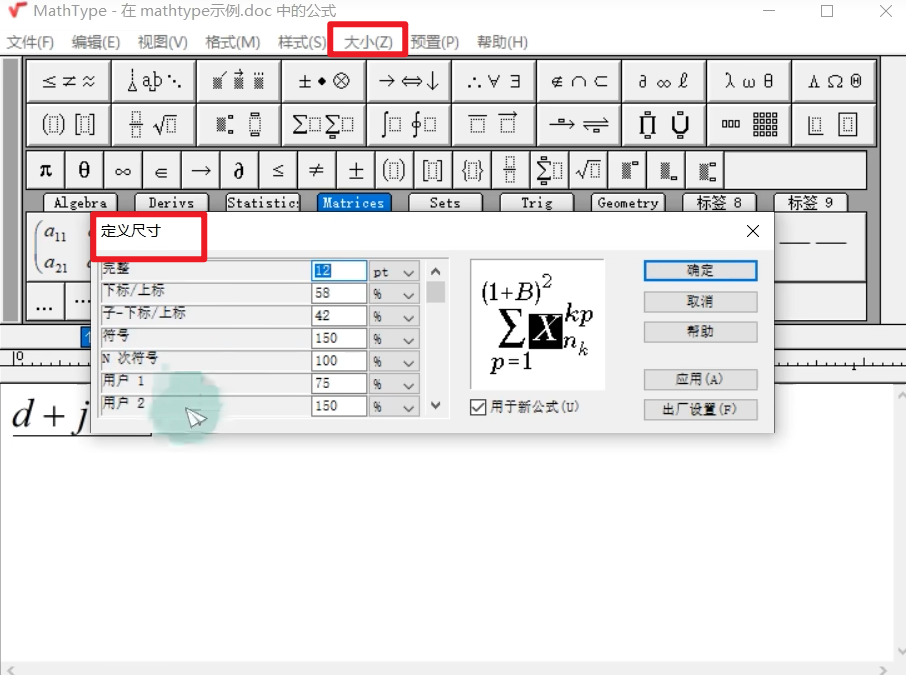Close the 定义尺寸 dialog

point(752,231)
